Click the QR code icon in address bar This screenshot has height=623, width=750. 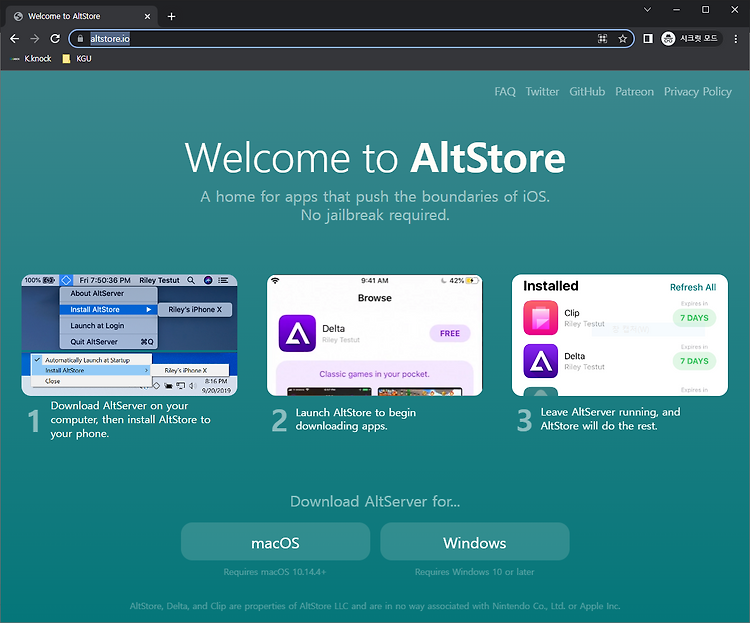tap(603, 39)
